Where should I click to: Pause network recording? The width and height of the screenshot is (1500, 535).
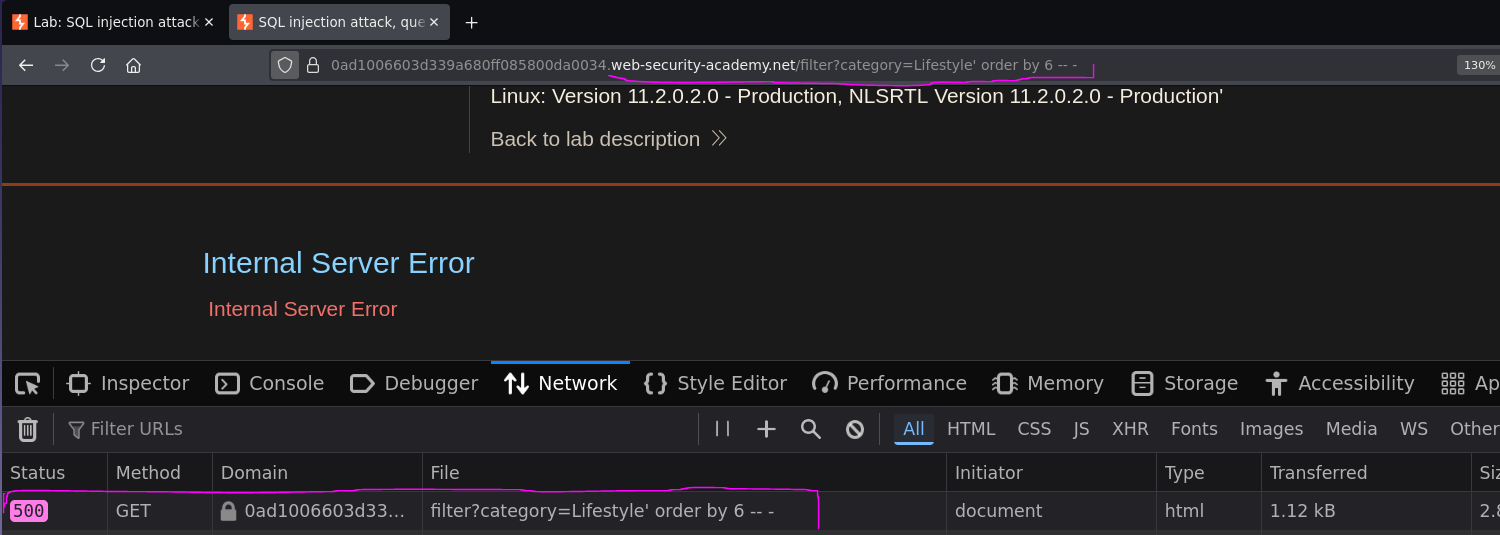(x=723, y=429)
